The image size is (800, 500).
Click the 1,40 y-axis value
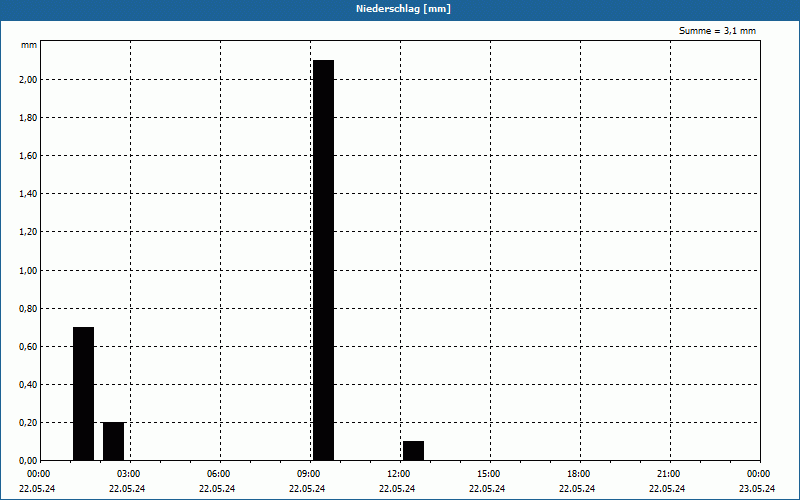point(28,194)
